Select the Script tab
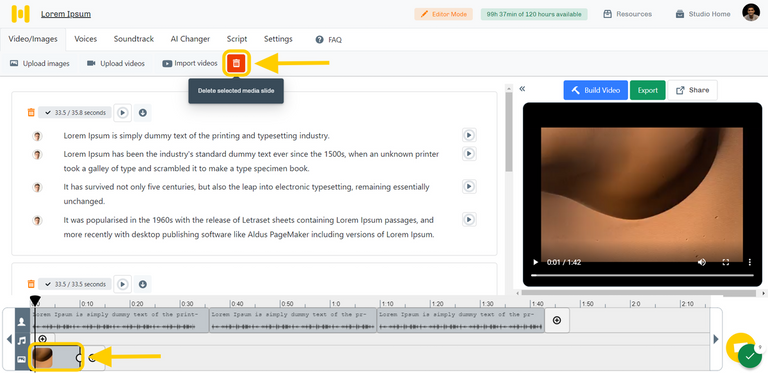This screenshot has height=373, width=768. [x=237, y=39]
